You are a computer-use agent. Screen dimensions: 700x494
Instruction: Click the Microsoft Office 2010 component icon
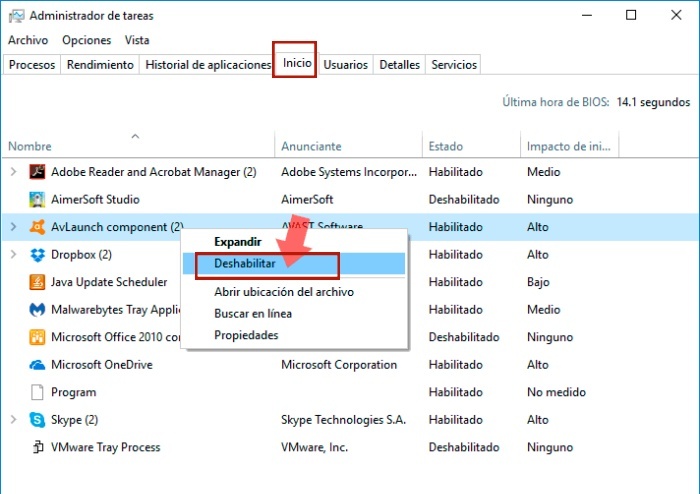[37, 337]
